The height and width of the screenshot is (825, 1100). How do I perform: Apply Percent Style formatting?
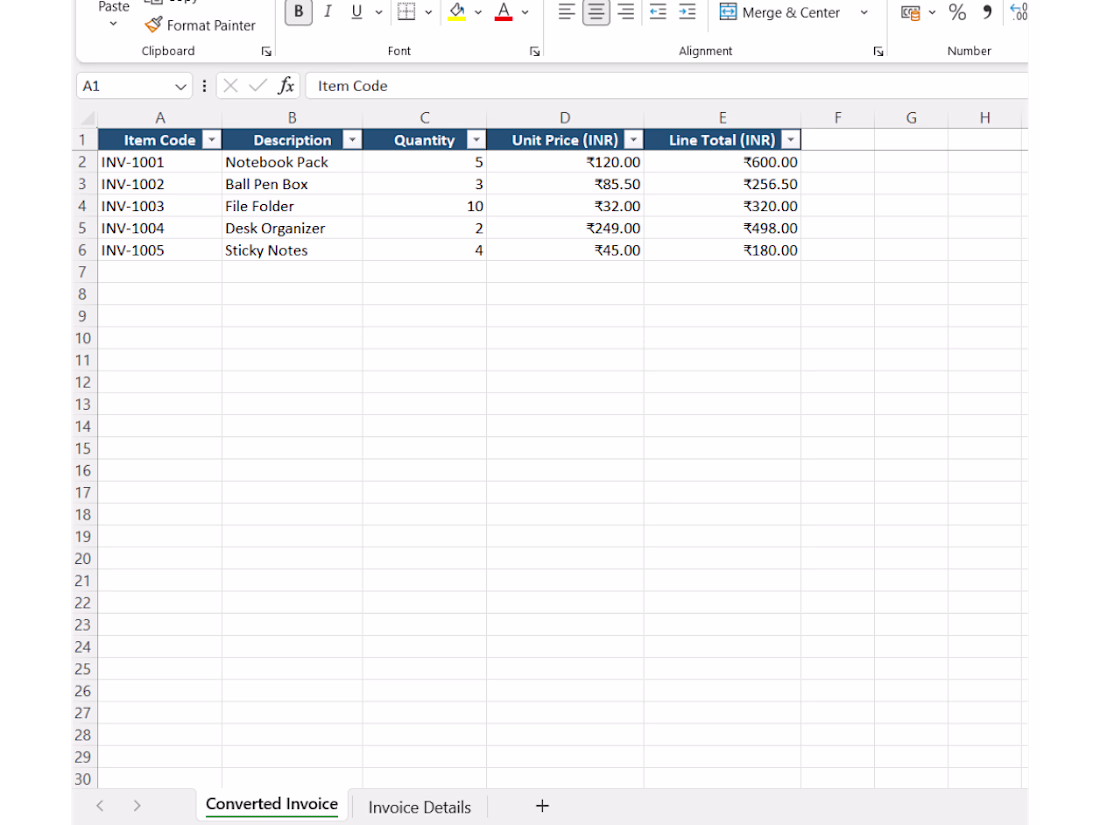pos(958,12)
